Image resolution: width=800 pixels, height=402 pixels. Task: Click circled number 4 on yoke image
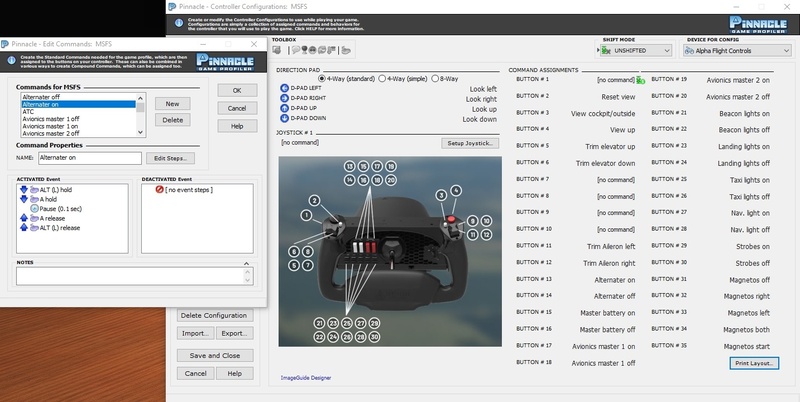(x=456, y=191)
